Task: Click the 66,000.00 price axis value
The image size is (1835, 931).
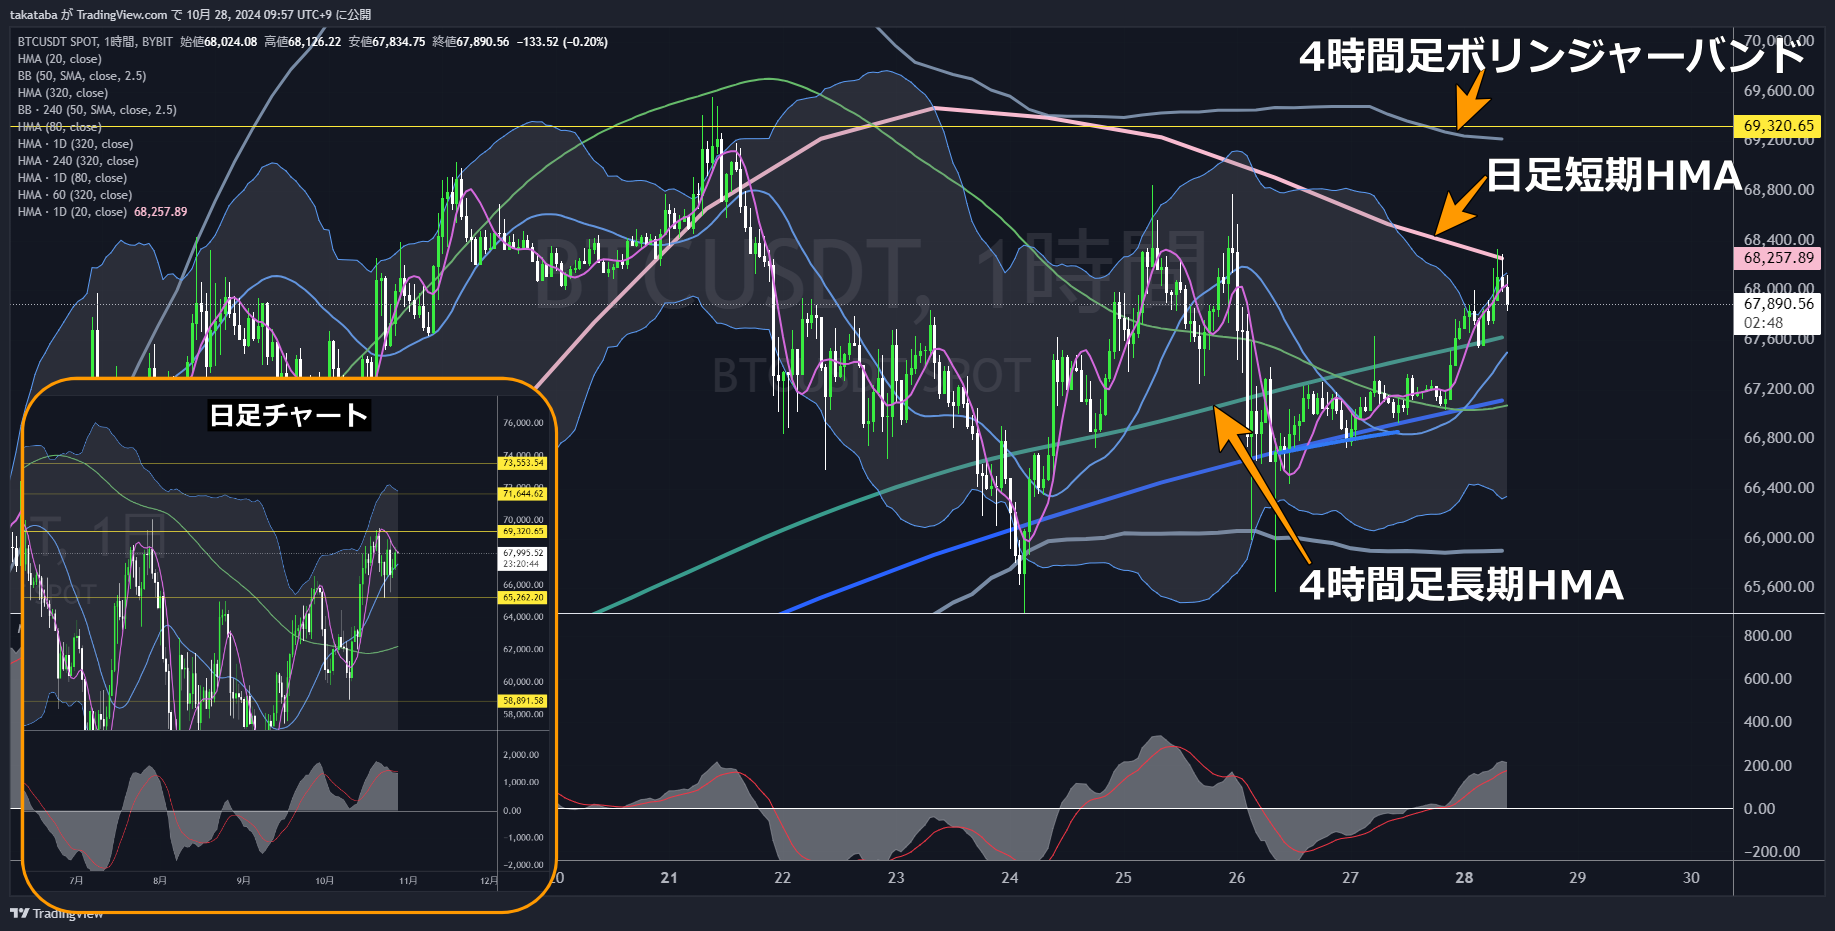Action: 1778,538
